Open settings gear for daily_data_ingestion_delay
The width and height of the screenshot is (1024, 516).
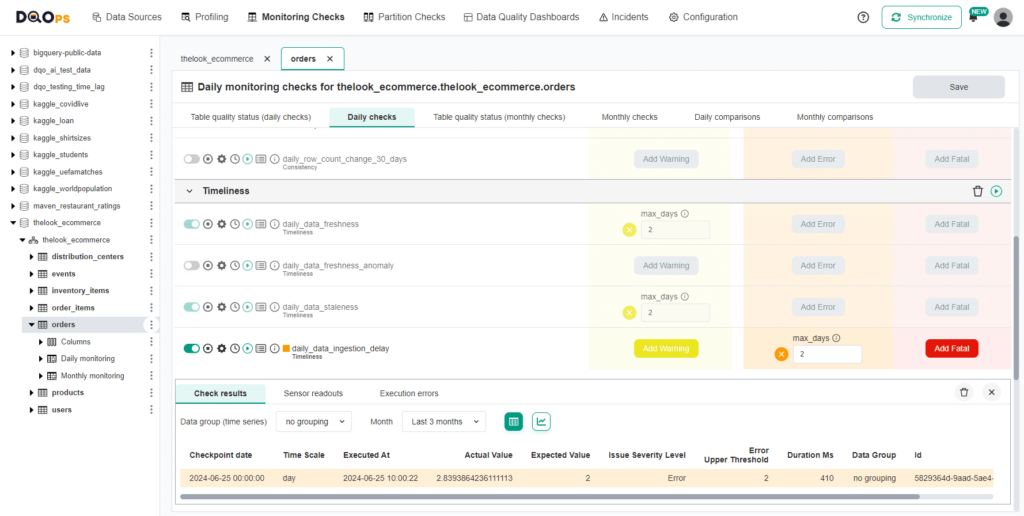pos(221,349)
